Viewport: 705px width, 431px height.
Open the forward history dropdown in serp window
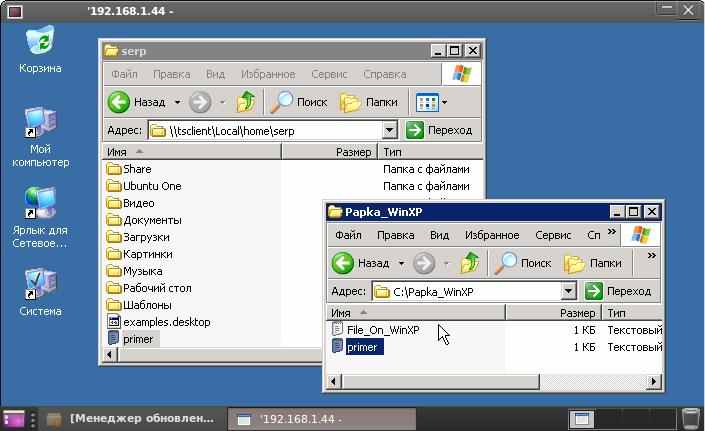[x=222, y=102]
